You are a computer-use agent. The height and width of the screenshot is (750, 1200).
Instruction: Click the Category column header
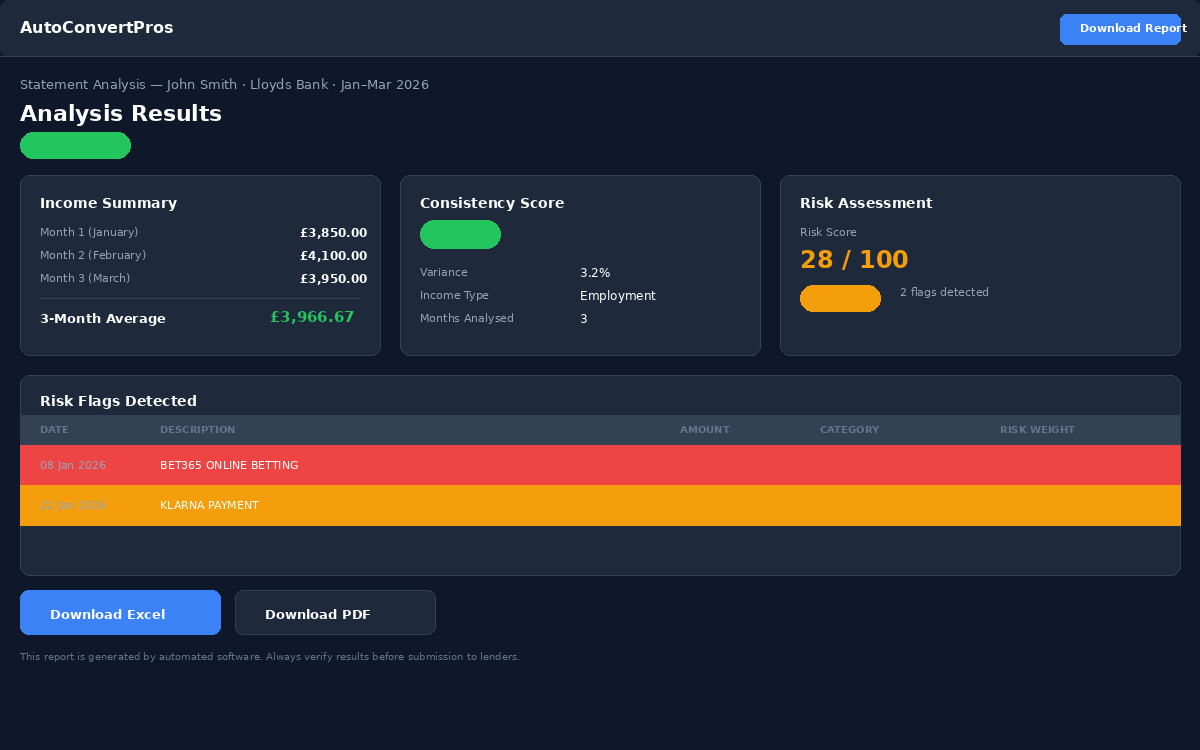(x=849, y=430)
